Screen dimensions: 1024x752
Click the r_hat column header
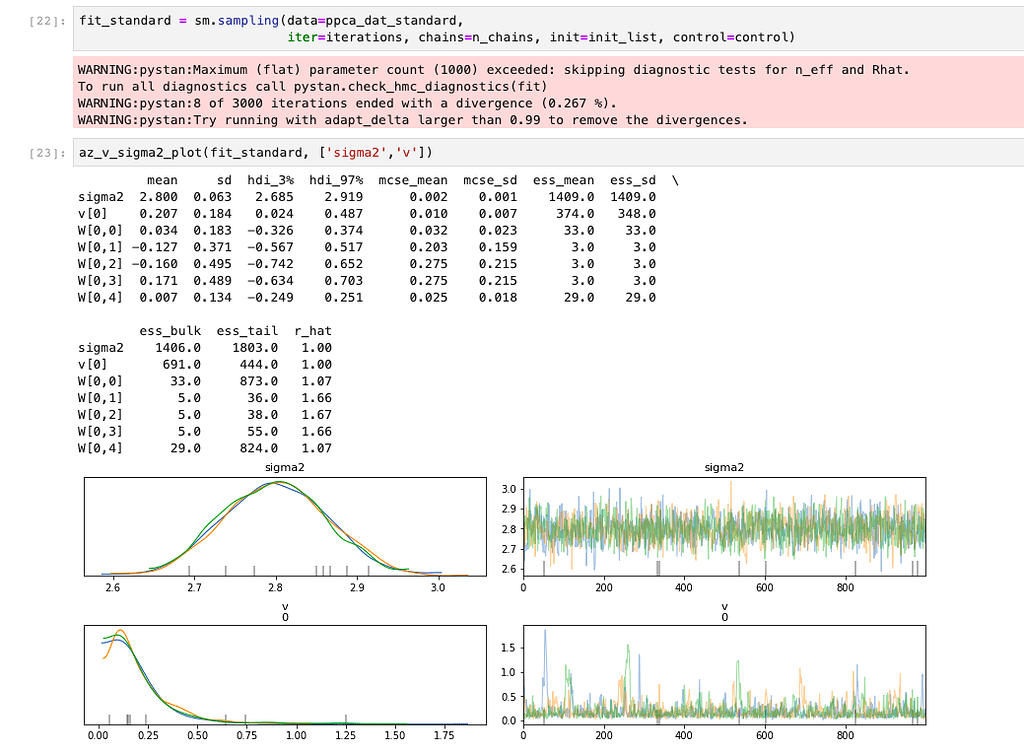pos(312,331)
